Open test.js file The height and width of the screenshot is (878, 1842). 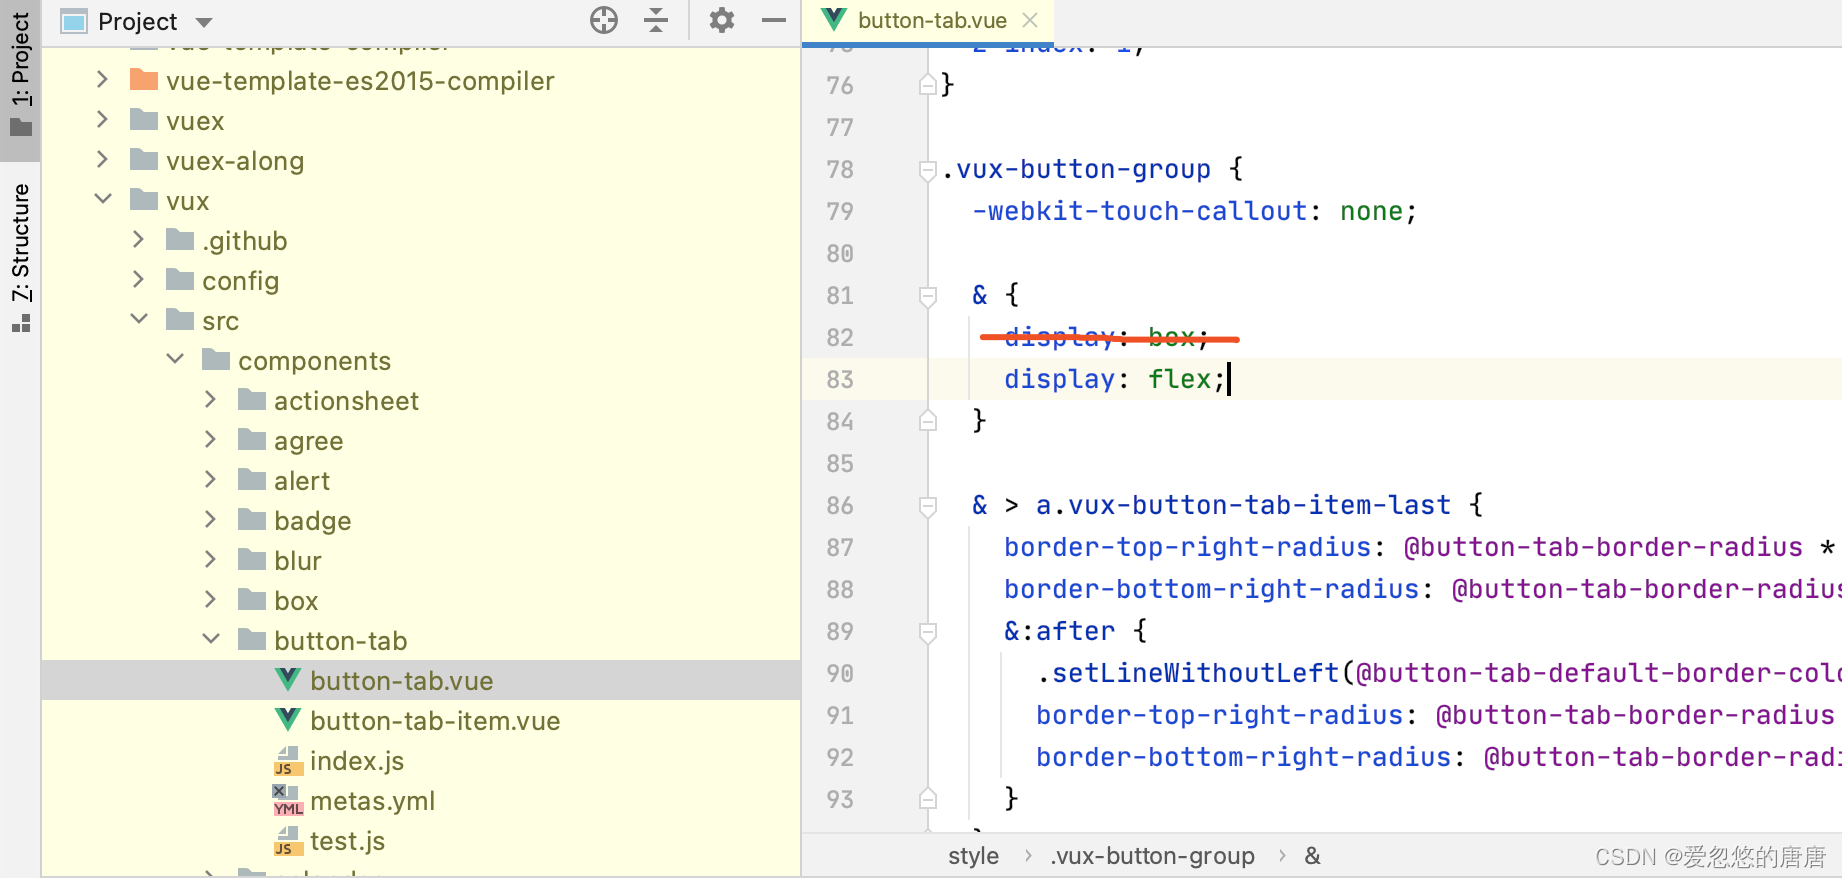pos(347,841)
